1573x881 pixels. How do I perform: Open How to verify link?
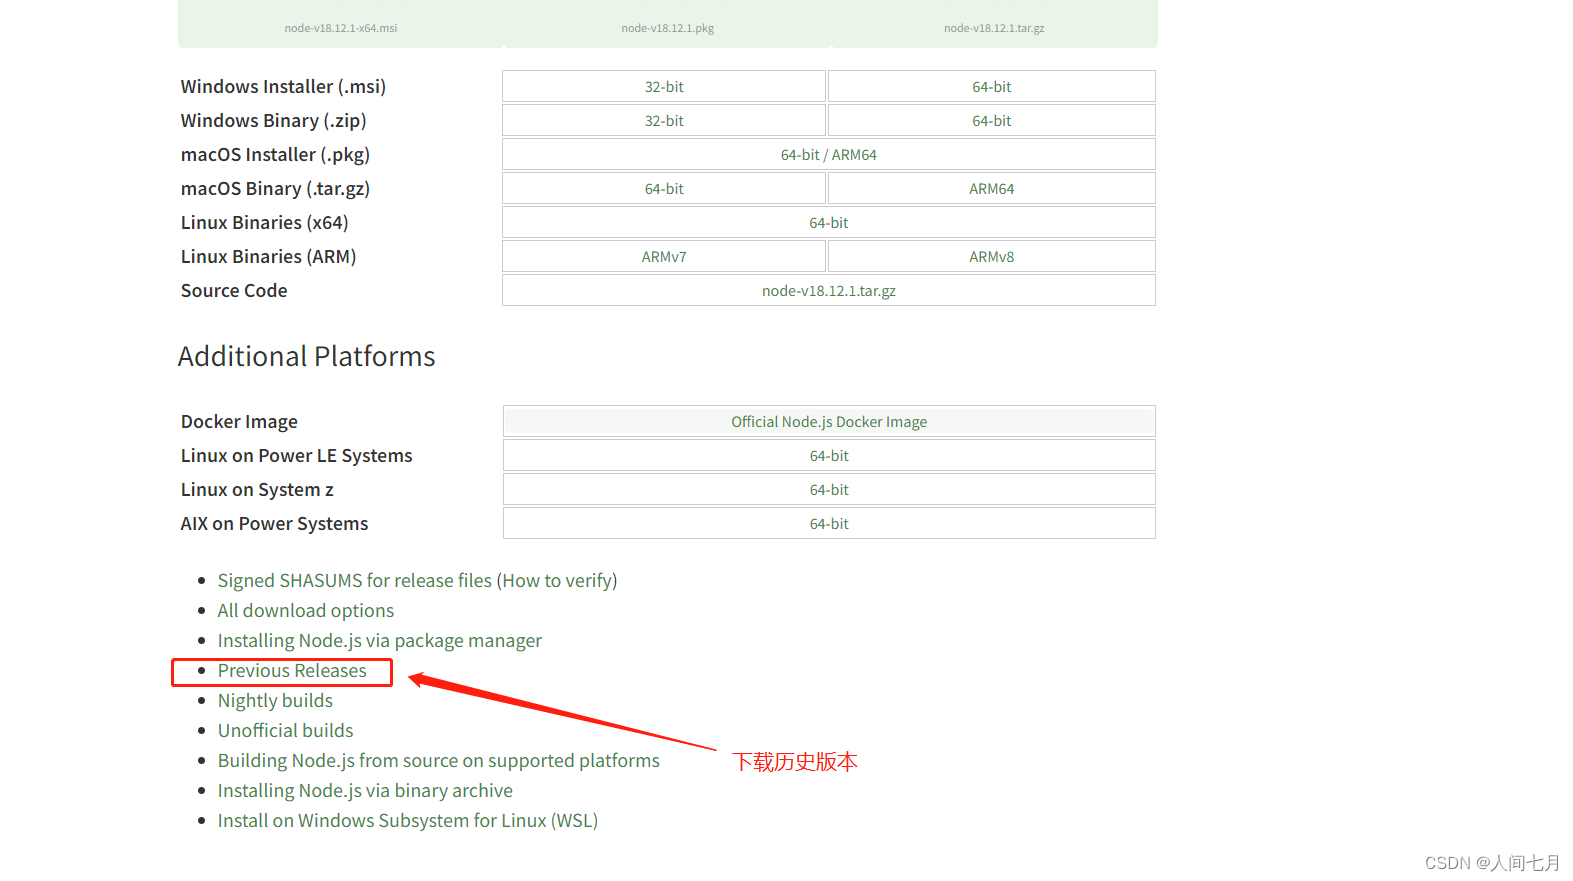pyautogui.click(x=557, y=581)
